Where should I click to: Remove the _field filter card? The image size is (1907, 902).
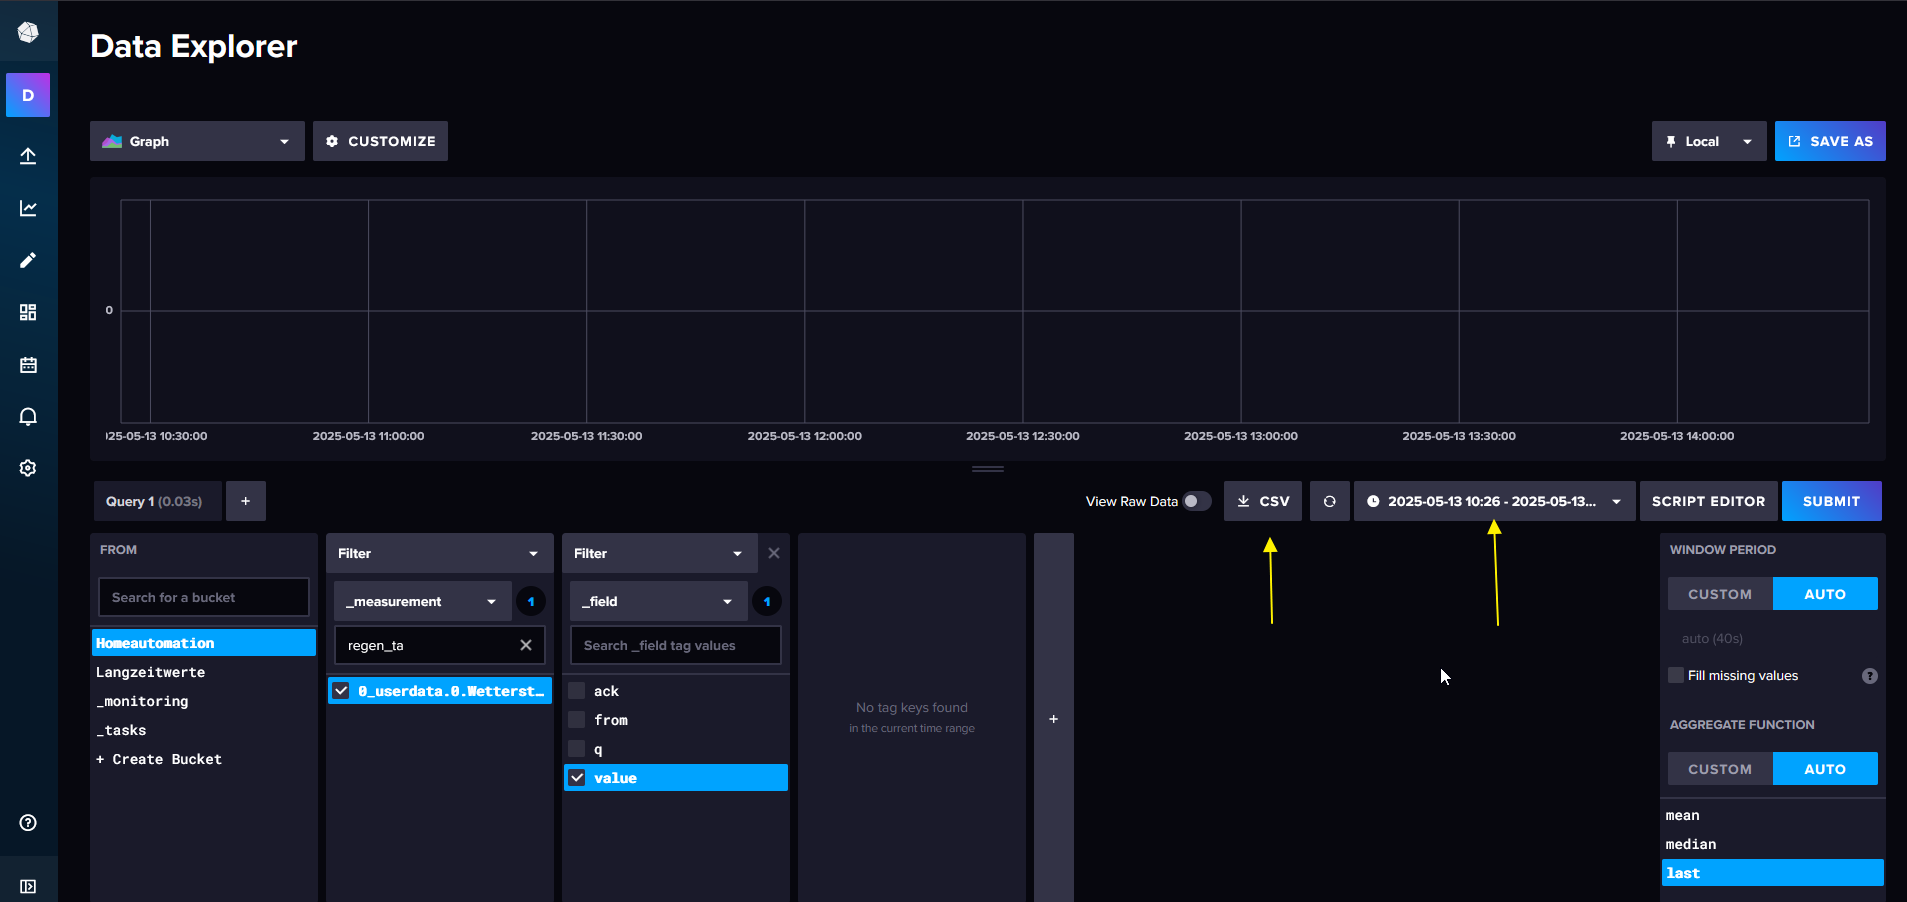tap(774, 553)
